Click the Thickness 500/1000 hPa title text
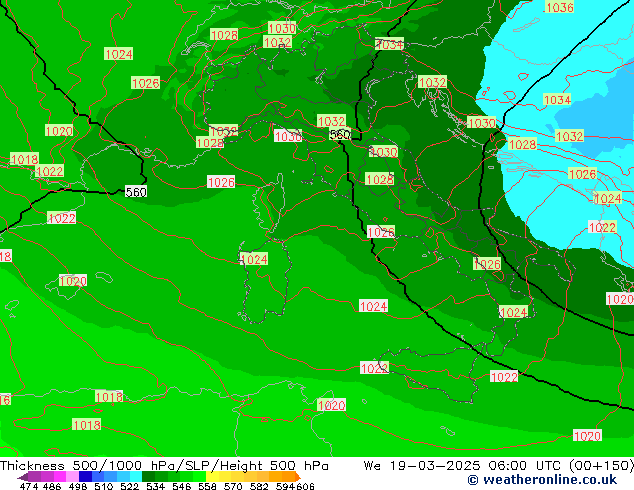Viewport: 634px width, 490px height. click(164, 465)
